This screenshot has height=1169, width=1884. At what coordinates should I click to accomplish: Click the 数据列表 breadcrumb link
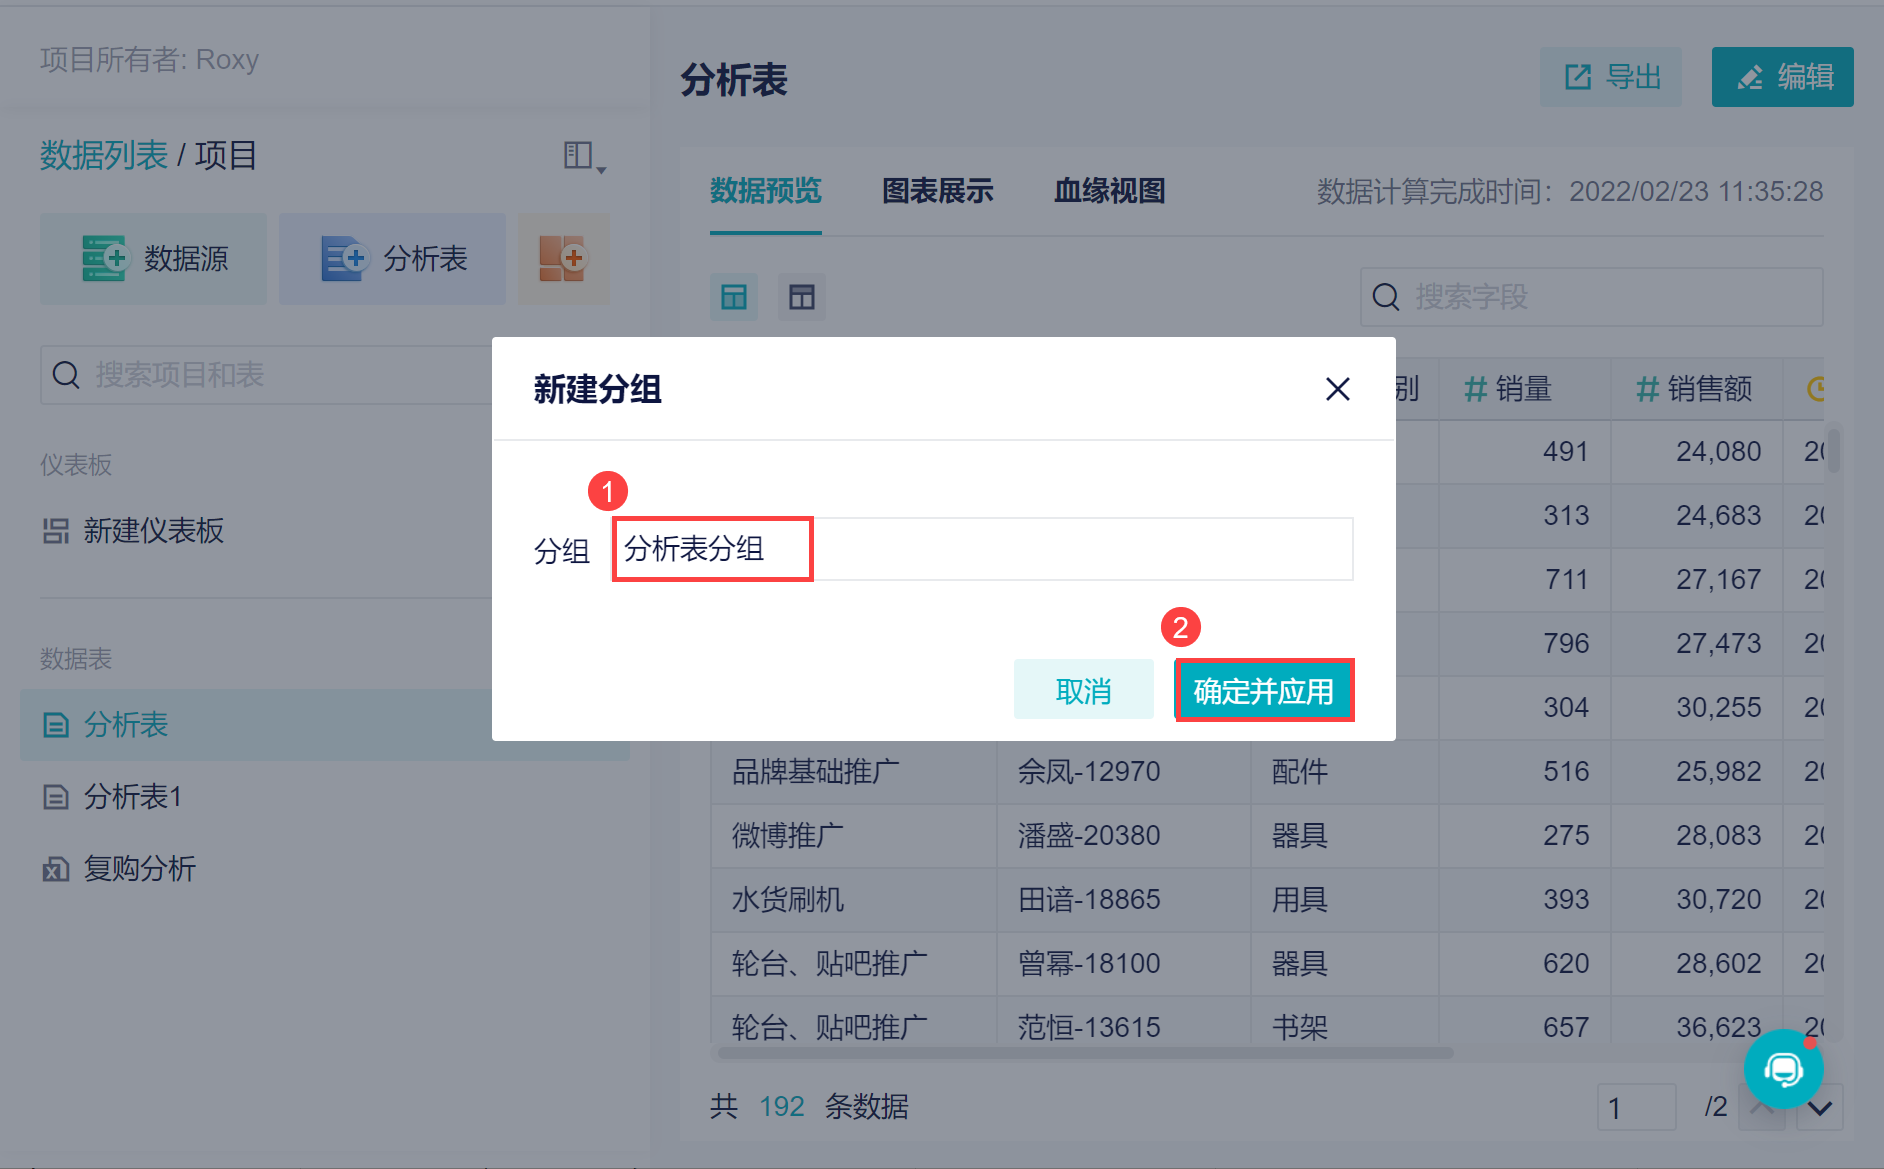(x=104, y=156)
